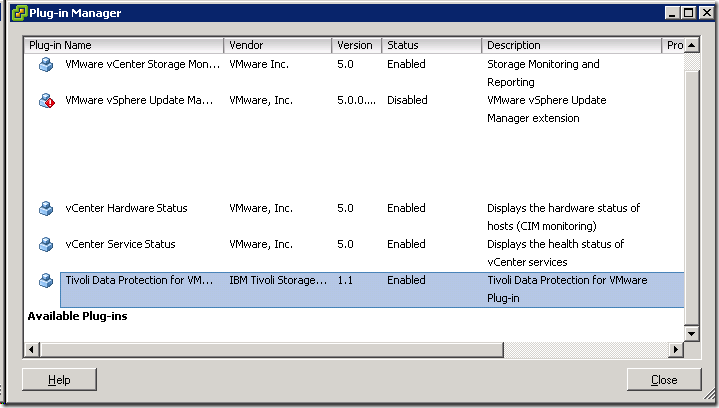Sort plug-ins by Version column header
This screenshot has height=408, width=719.
[356, 45]
